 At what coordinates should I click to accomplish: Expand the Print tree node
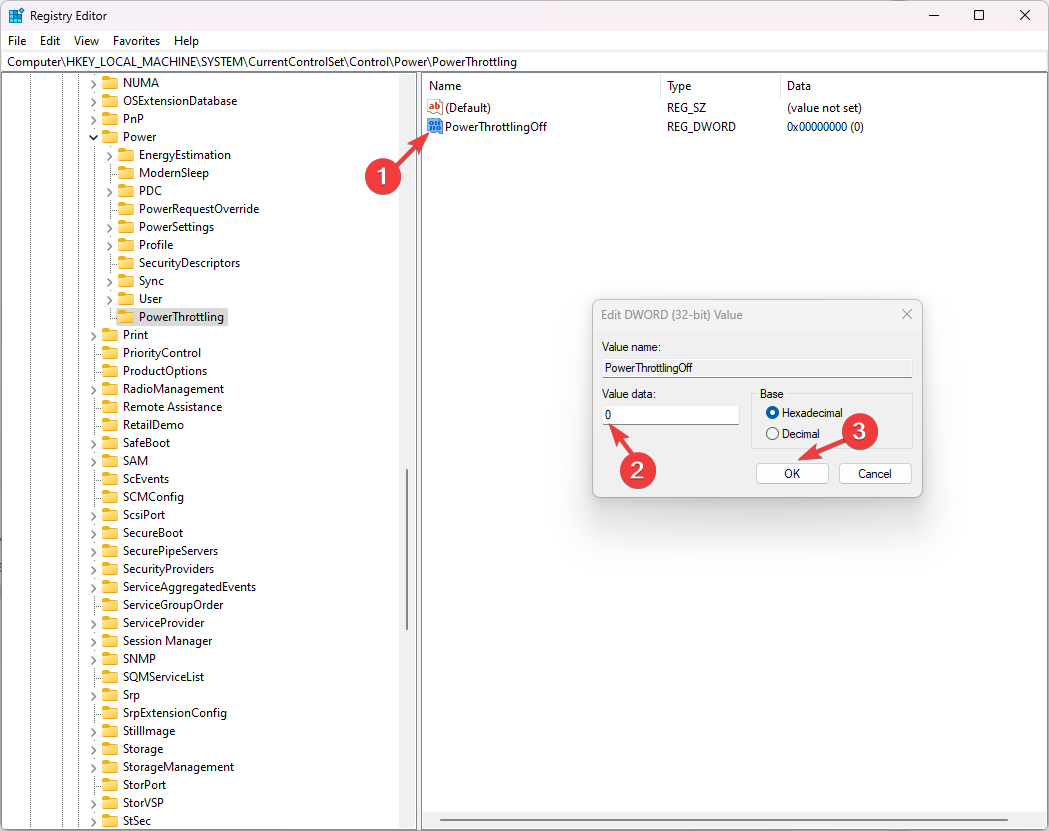pos(93,335)
